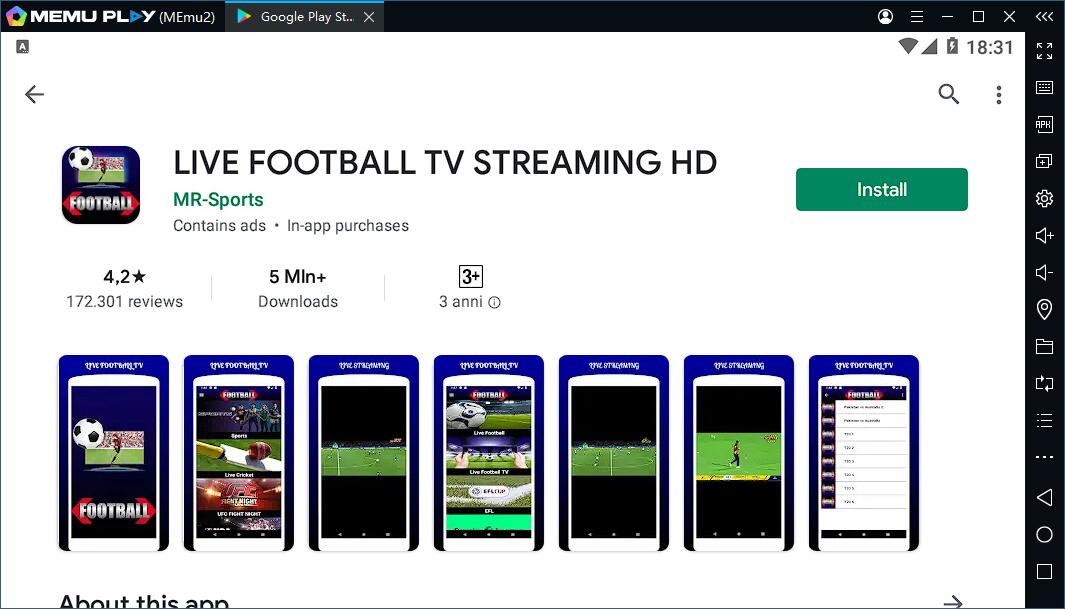Select the Google Play Store tab
The height and width of the screenshot is (609, 1065).
[x=300, y=16]
